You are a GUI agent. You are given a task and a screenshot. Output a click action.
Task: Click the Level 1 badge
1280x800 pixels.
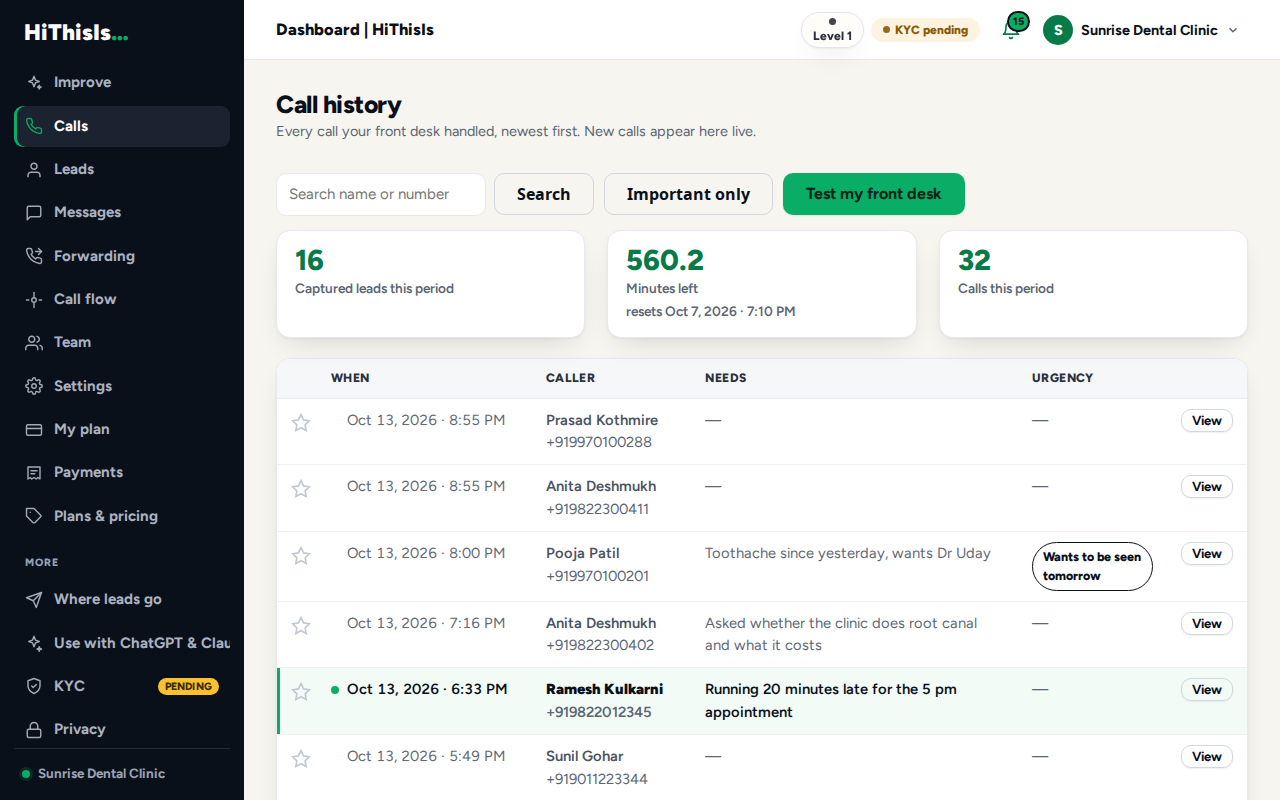832,30
